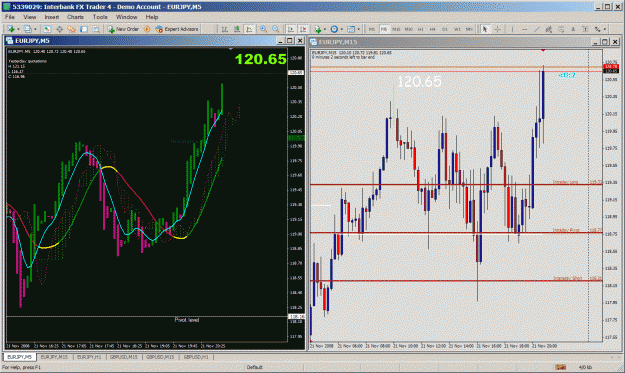Expand the Arrows dropdown arrow
The height and width of the screenshot is (373, 625).
click(605, 29)
